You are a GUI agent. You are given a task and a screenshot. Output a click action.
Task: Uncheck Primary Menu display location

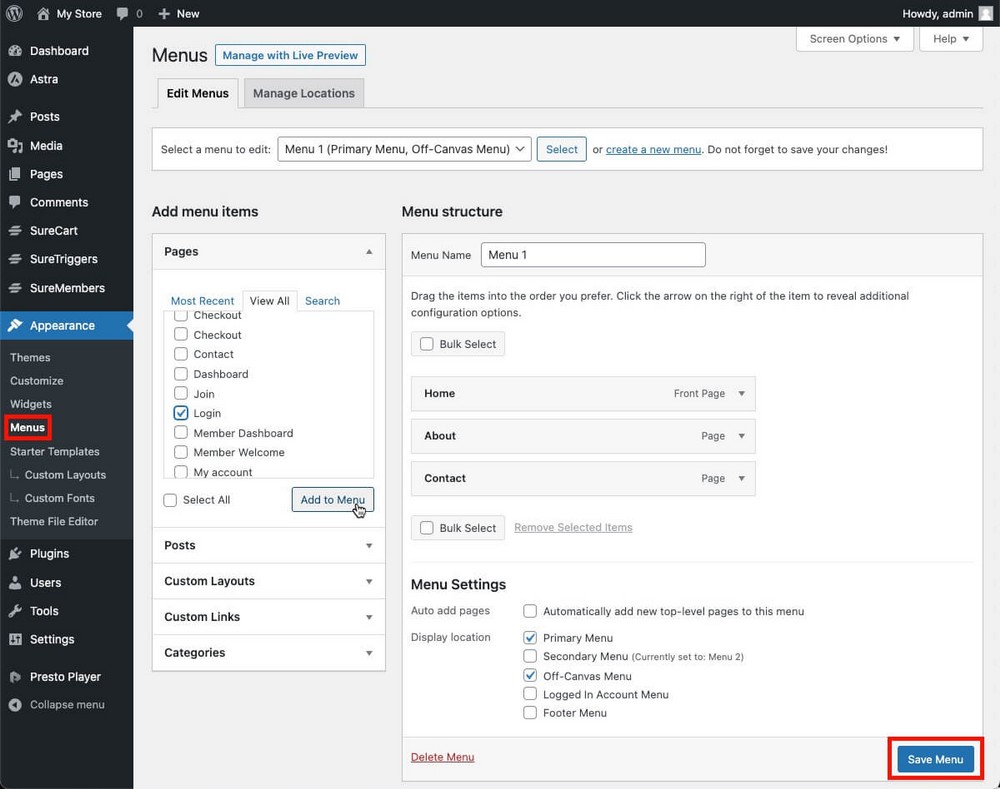pyautogui.click(x=530, y=638)
